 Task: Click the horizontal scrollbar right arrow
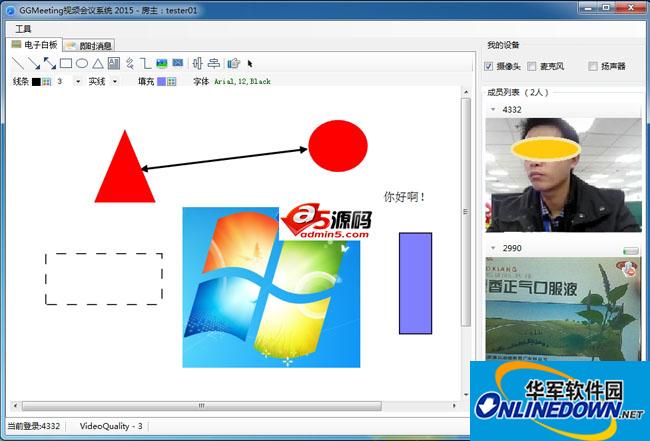coord(454,406)
